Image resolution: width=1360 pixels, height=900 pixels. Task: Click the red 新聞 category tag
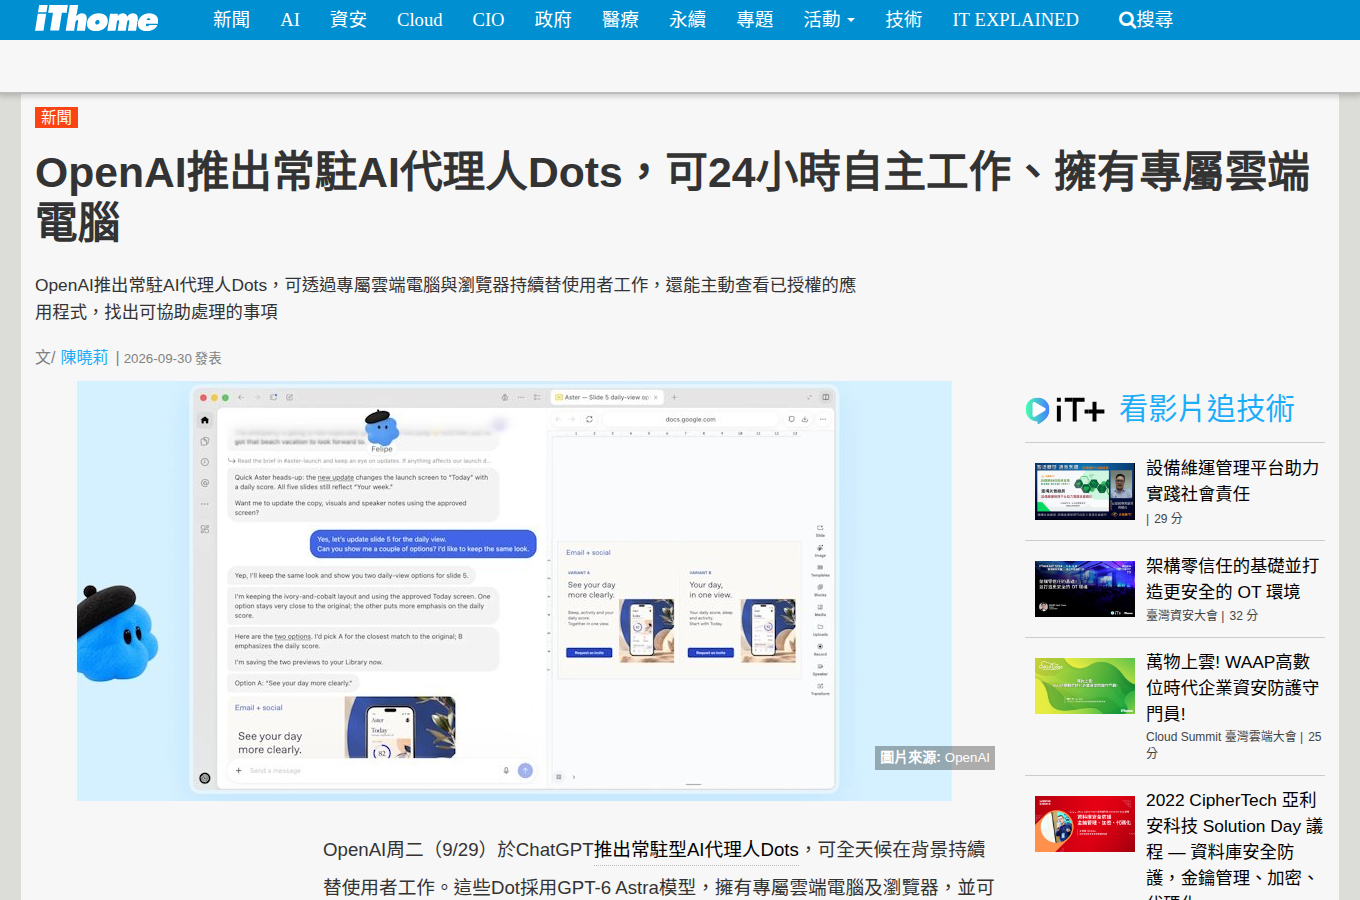(x=56, y=118)
